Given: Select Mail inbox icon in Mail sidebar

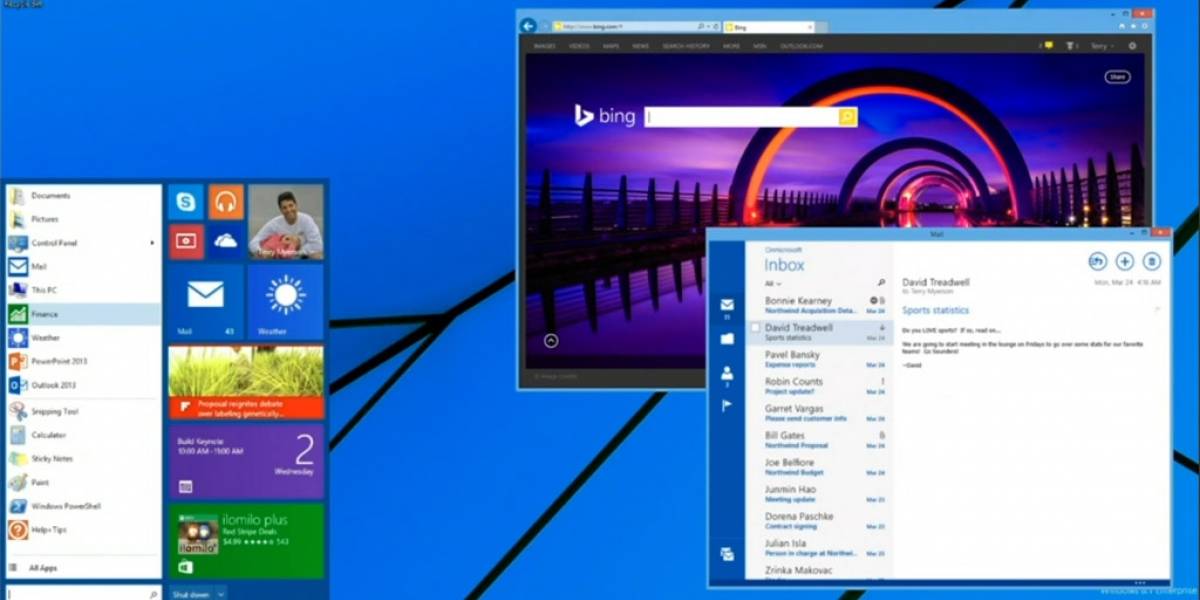Looking at the screenshot, I should click(727, 305).
